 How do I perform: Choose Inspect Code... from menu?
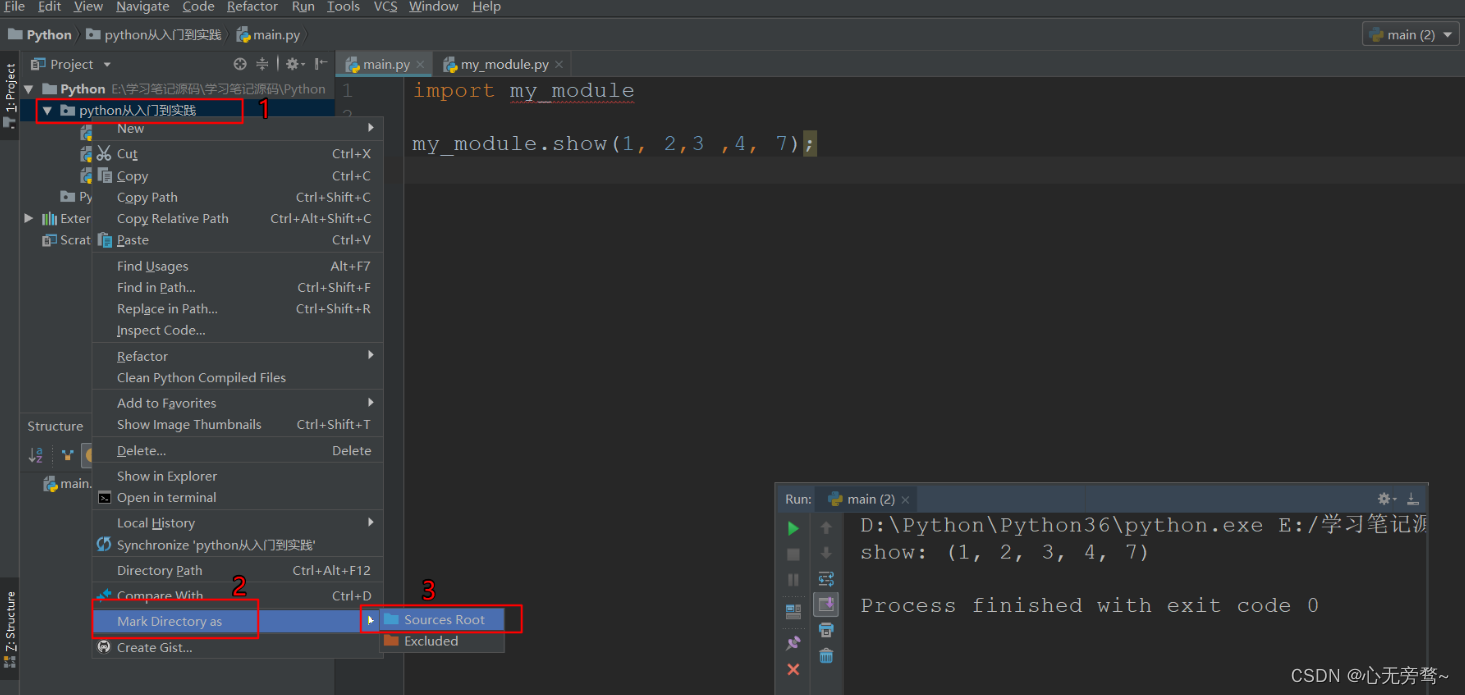tap(238, 330)
